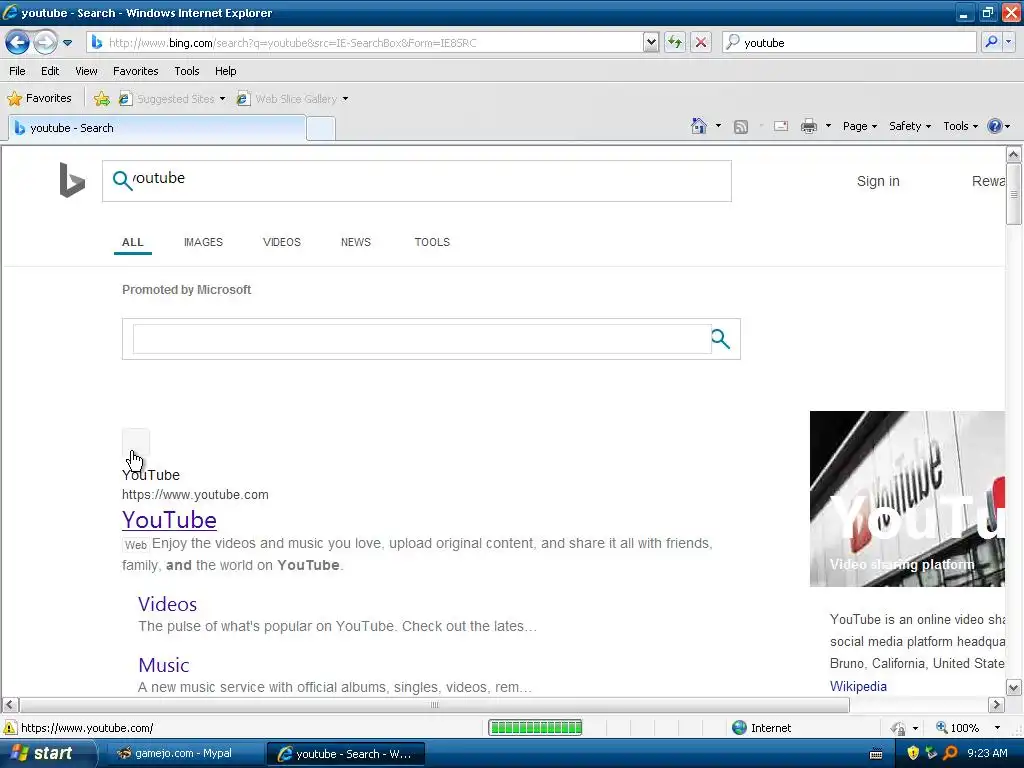Image resolution: width=1024 pixels, height=768 pixels.
Task: Open the Videos sublink
Action: point(167,604)
